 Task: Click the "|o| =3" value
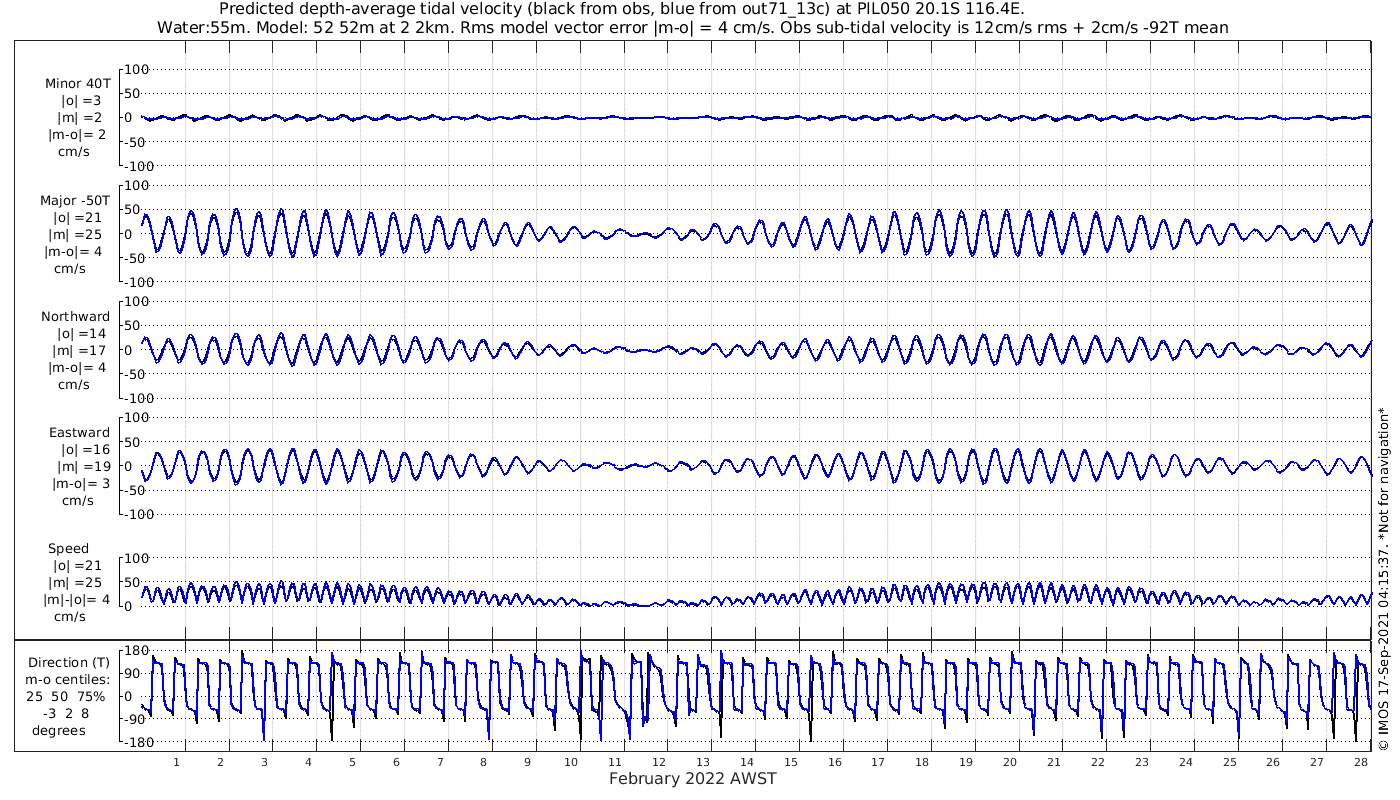point(80,100)
